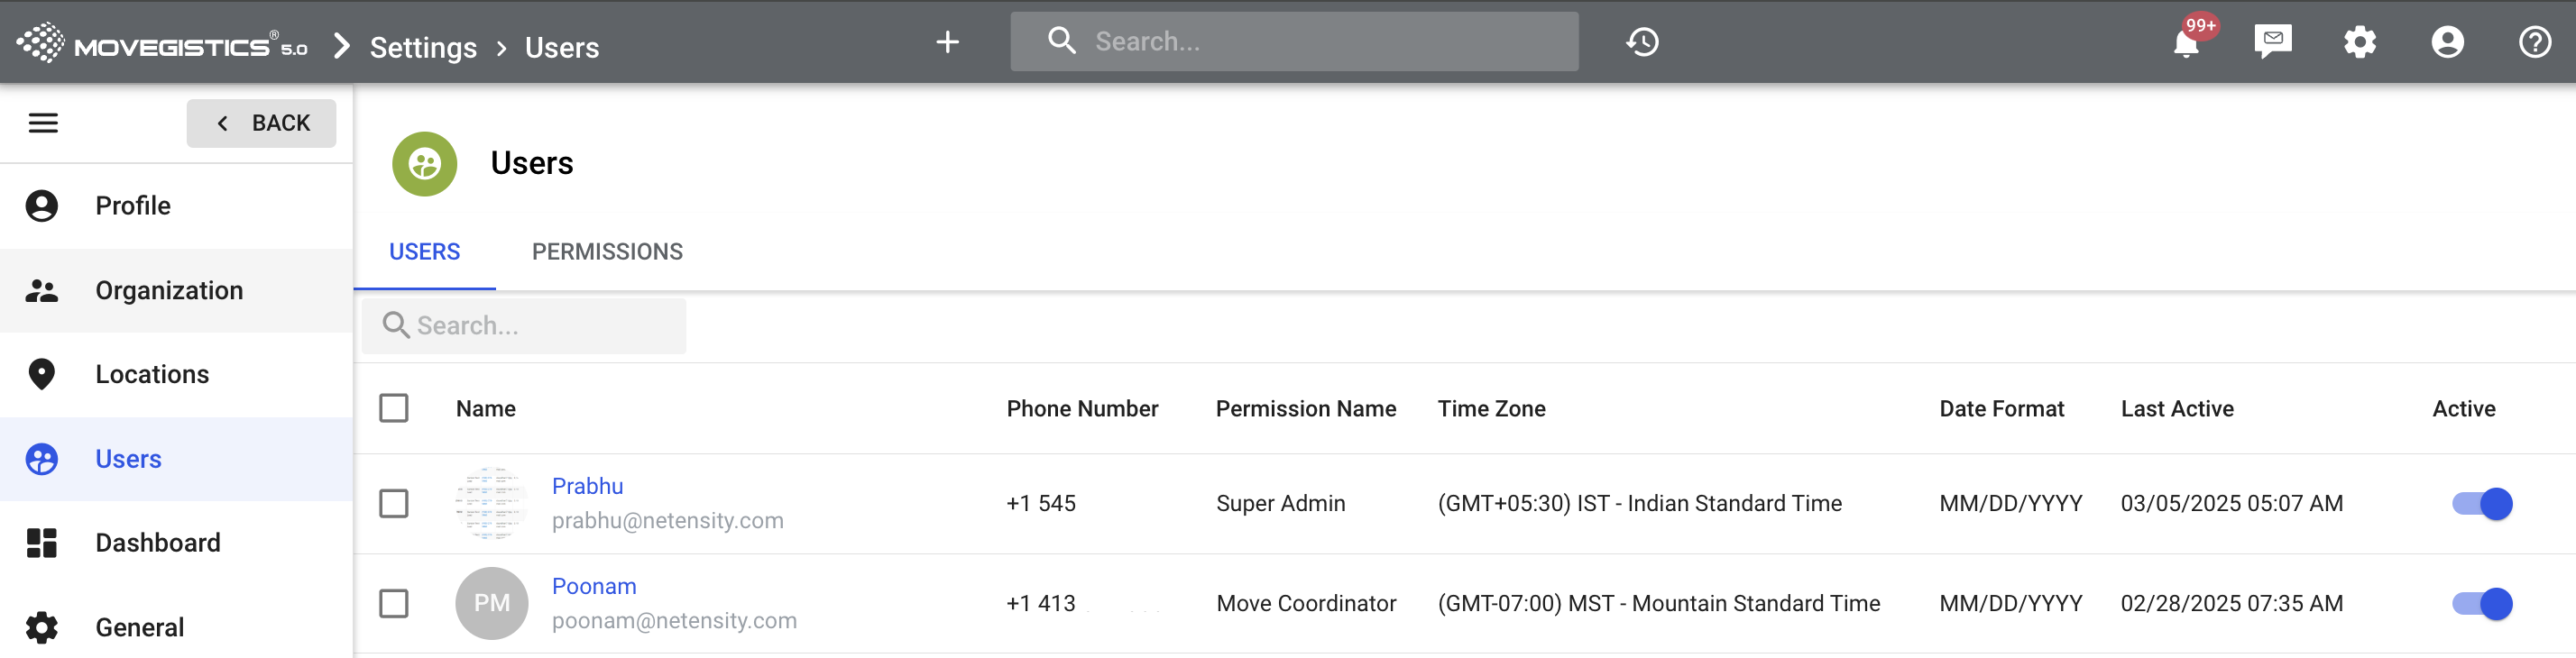Viewport: 2576px width, 658px height.
Task: Open Locations in the settings sidebar
Action: click(152, 374)
